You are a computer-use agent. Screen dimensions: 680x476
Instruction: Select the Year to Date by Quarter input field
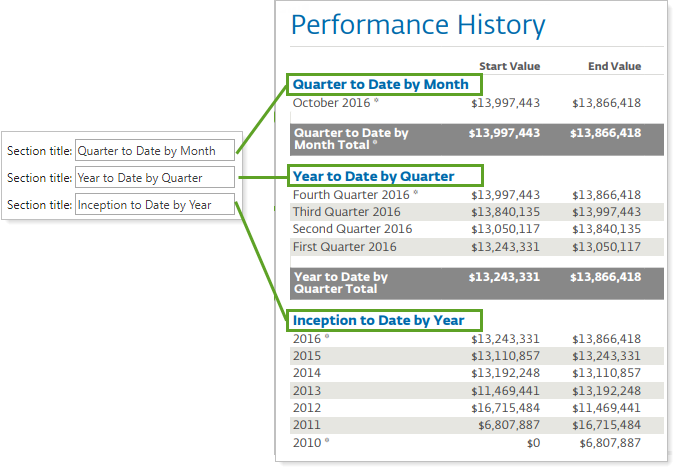(155, 178)
